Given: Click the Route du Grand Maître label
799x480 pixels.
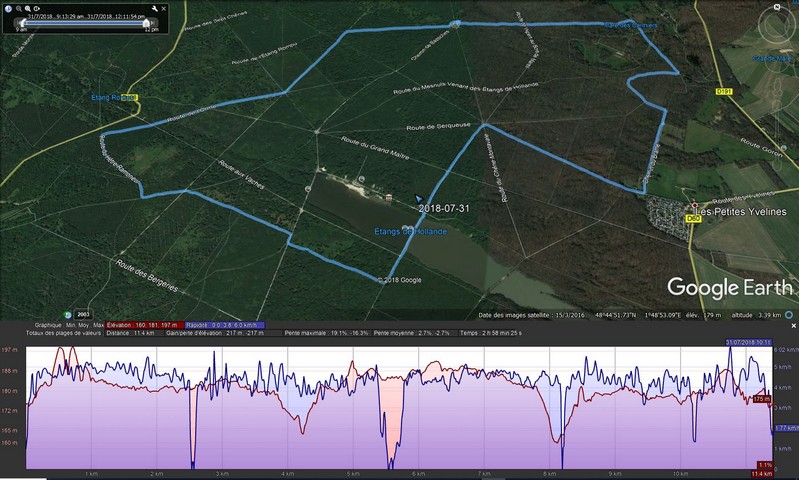Looking at the screenshot, I should (x=376, y=148).
